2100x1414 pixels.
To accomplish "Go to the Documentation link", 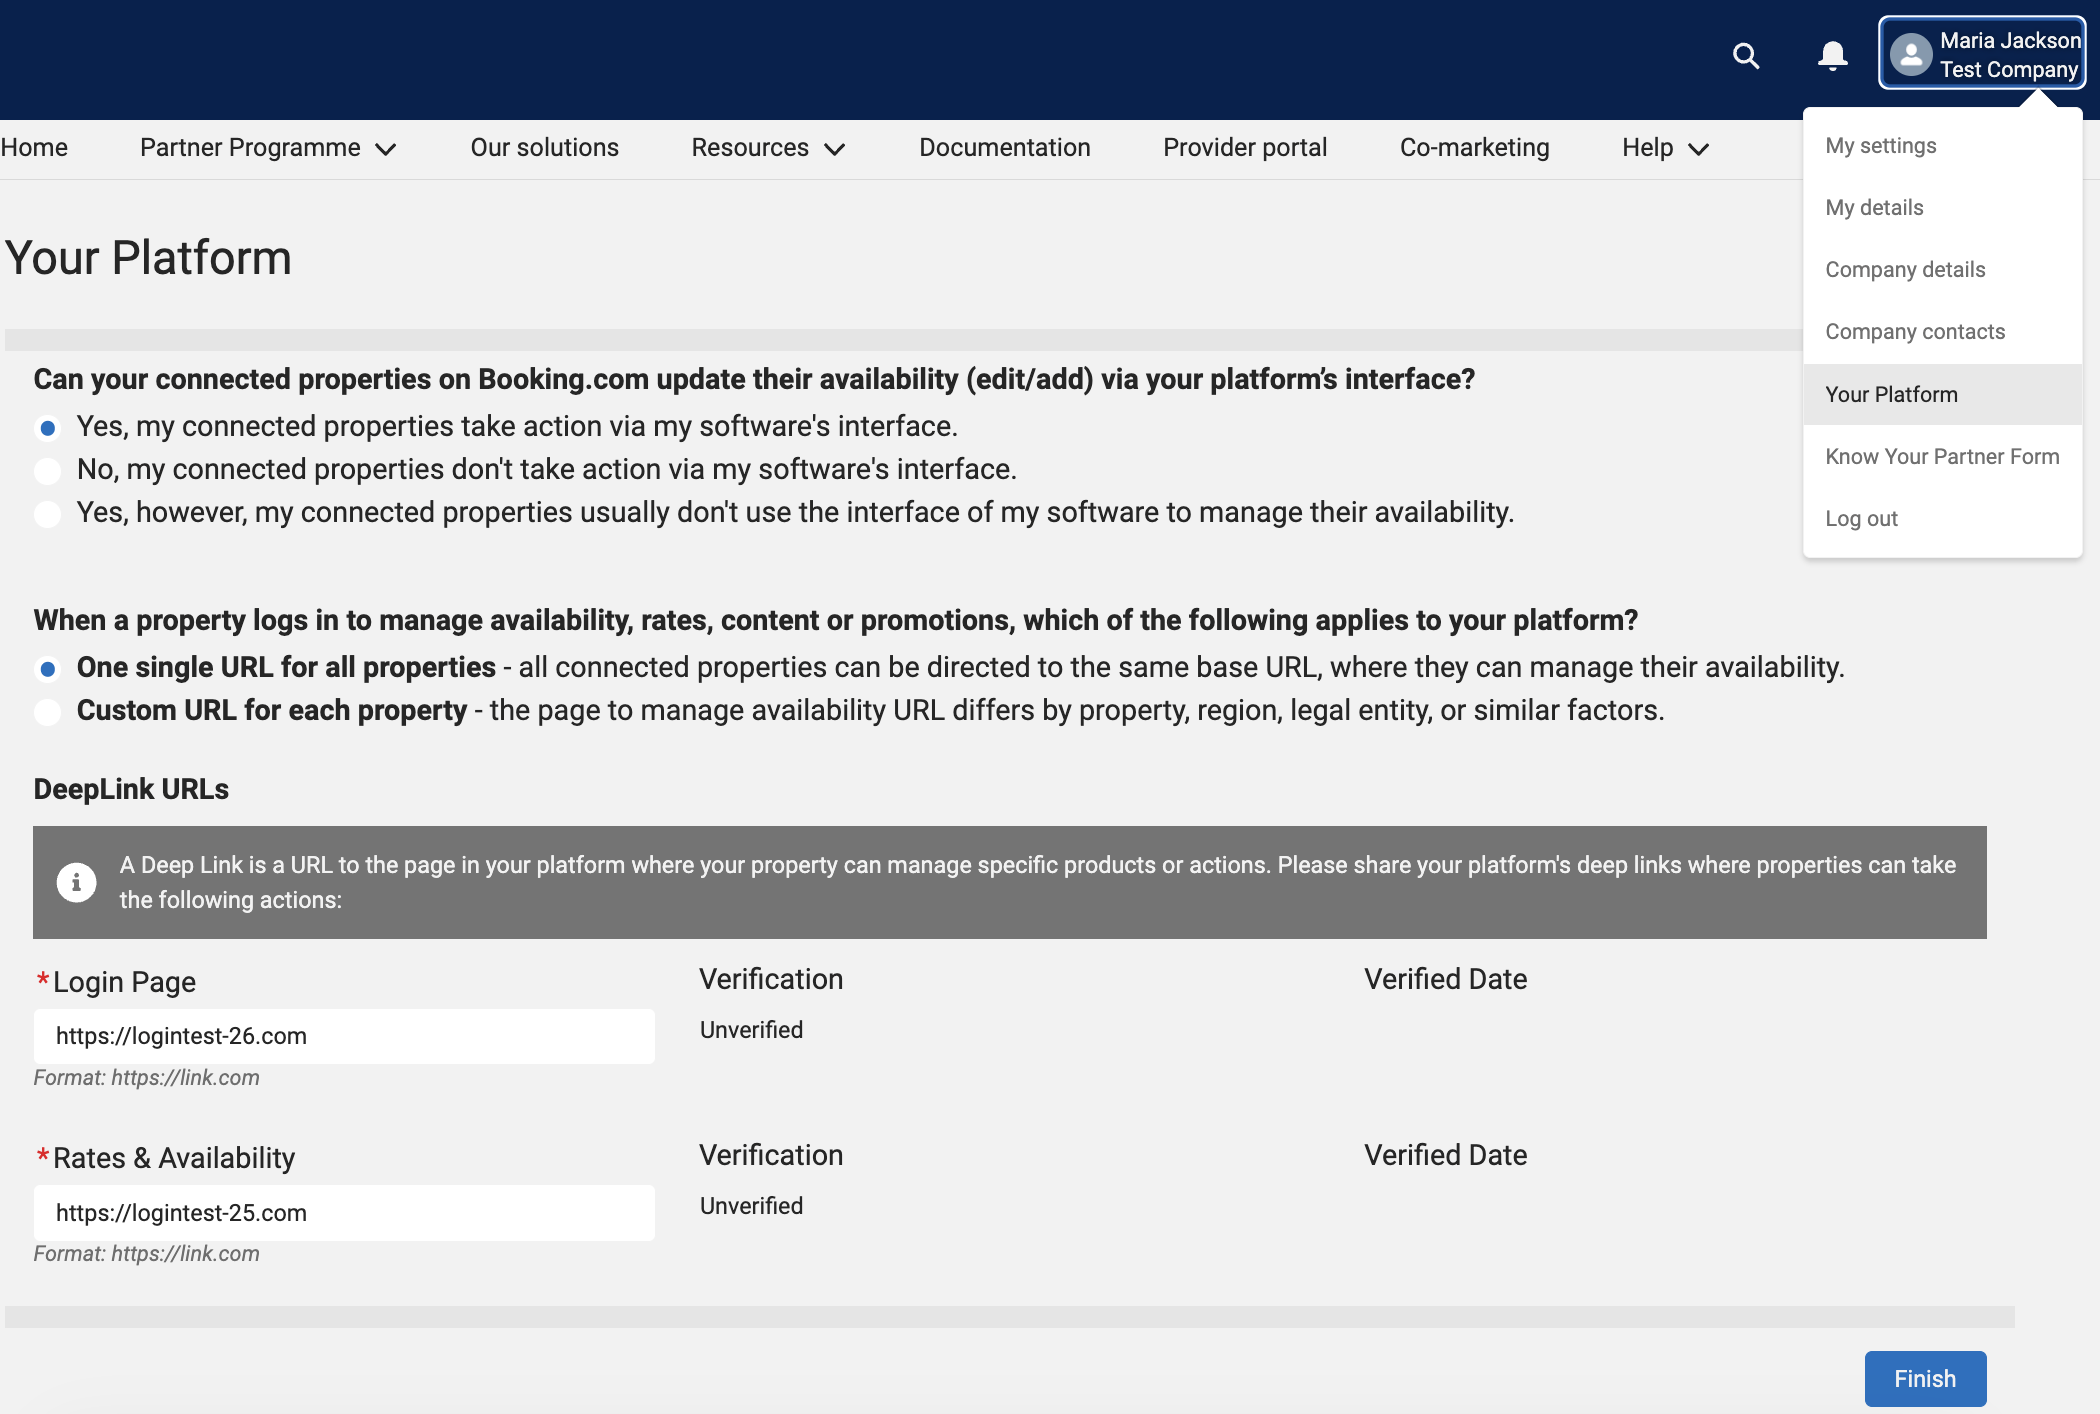I will (1004, 148).
